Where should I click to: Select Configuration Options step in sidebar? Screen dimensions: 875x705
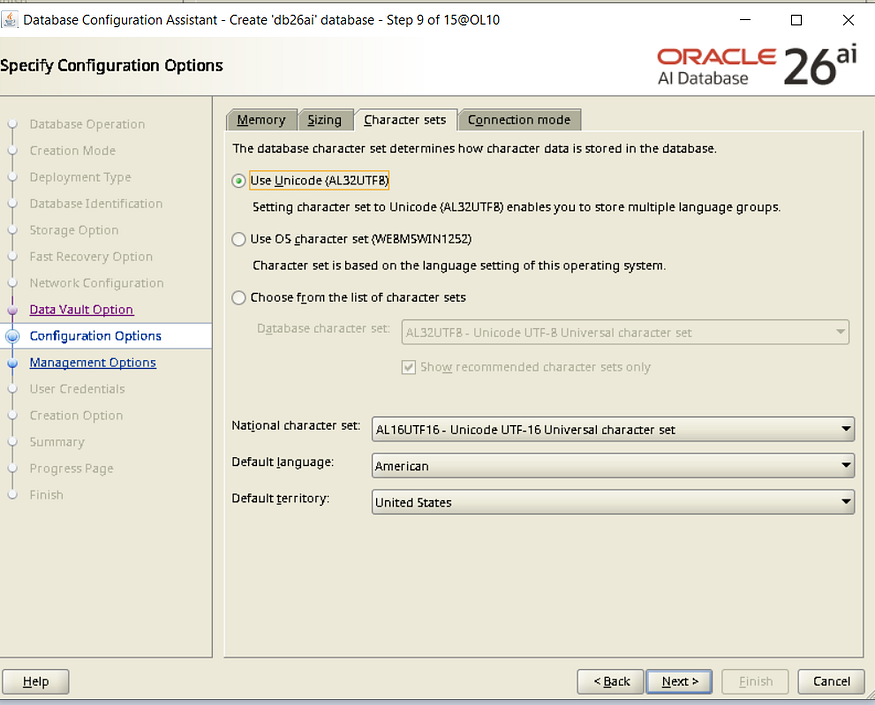[95, 336]
